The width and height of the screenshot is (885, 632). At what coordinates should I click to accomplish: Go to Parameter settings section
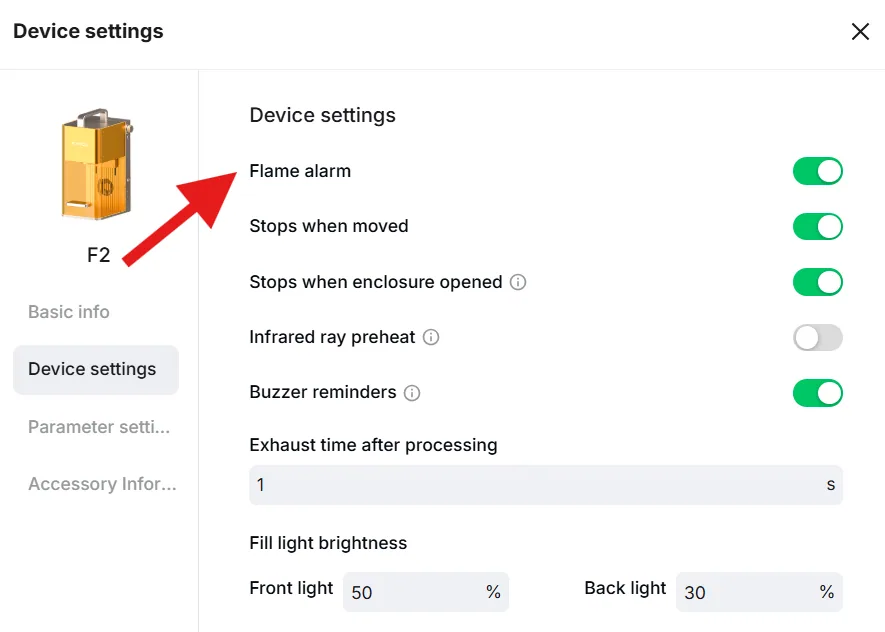pos(99,427)
